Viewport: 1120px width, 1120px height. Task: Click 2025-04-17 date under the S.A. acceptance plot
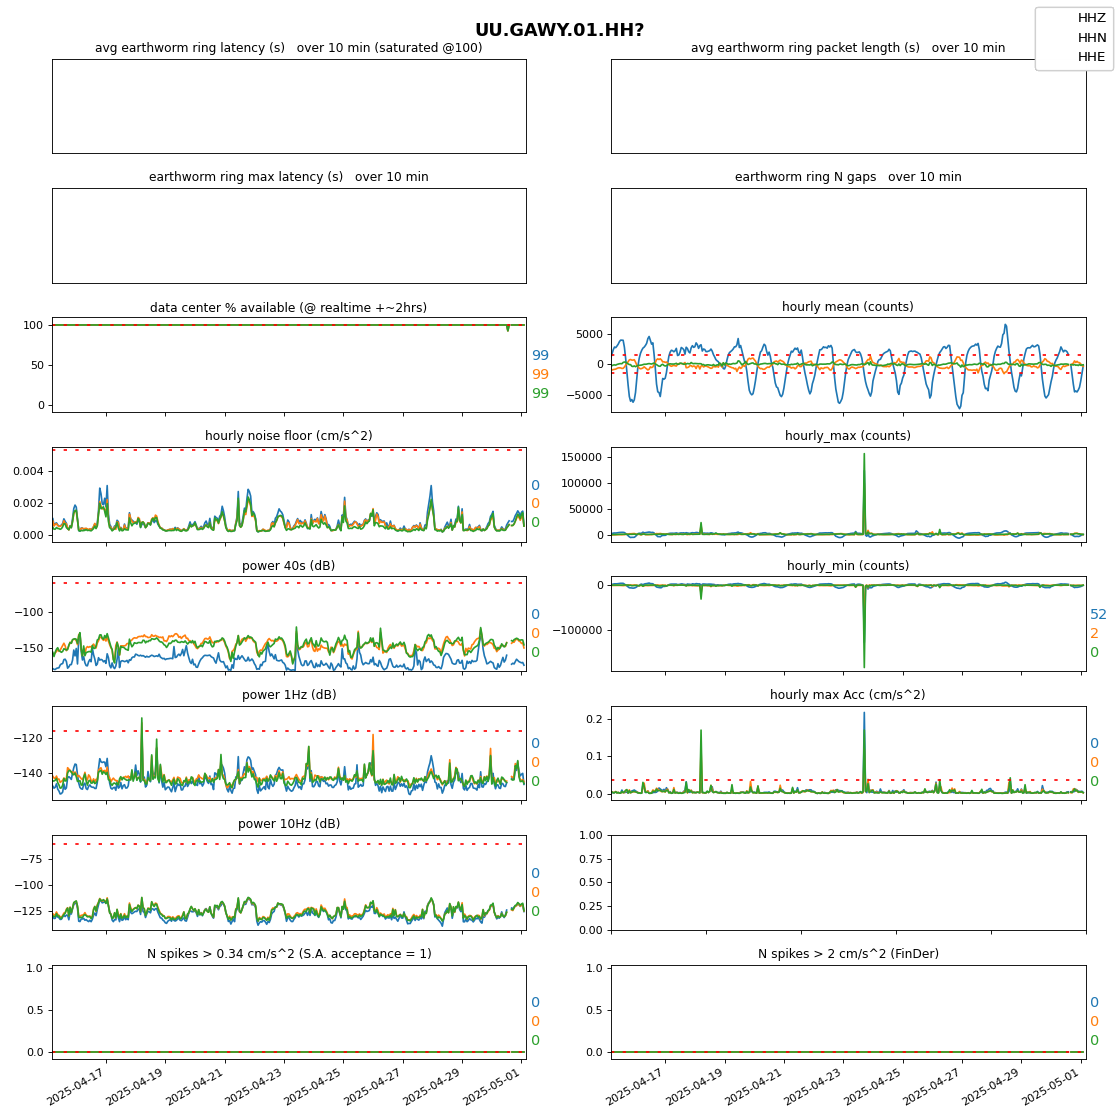[x=76, y=1086]
